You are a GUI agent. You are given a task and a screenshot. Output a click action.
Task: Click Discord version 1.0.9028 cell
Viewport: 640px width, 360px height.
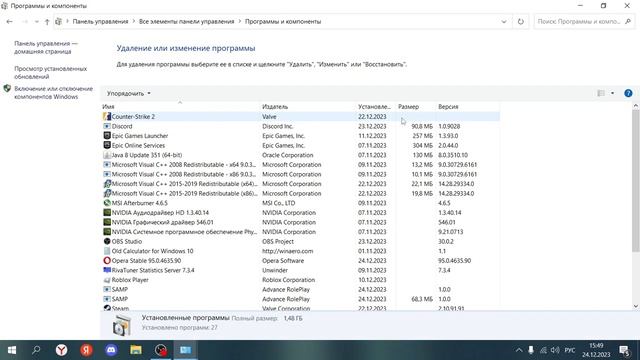449,126
